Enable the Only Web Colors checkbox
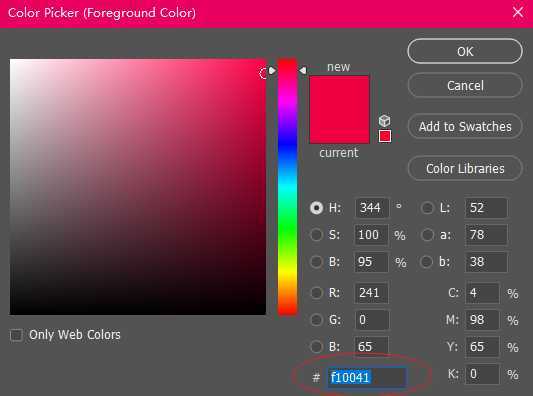Image resolution: width=533 pixels, height=396 pixels. click(x=16, y=335)
